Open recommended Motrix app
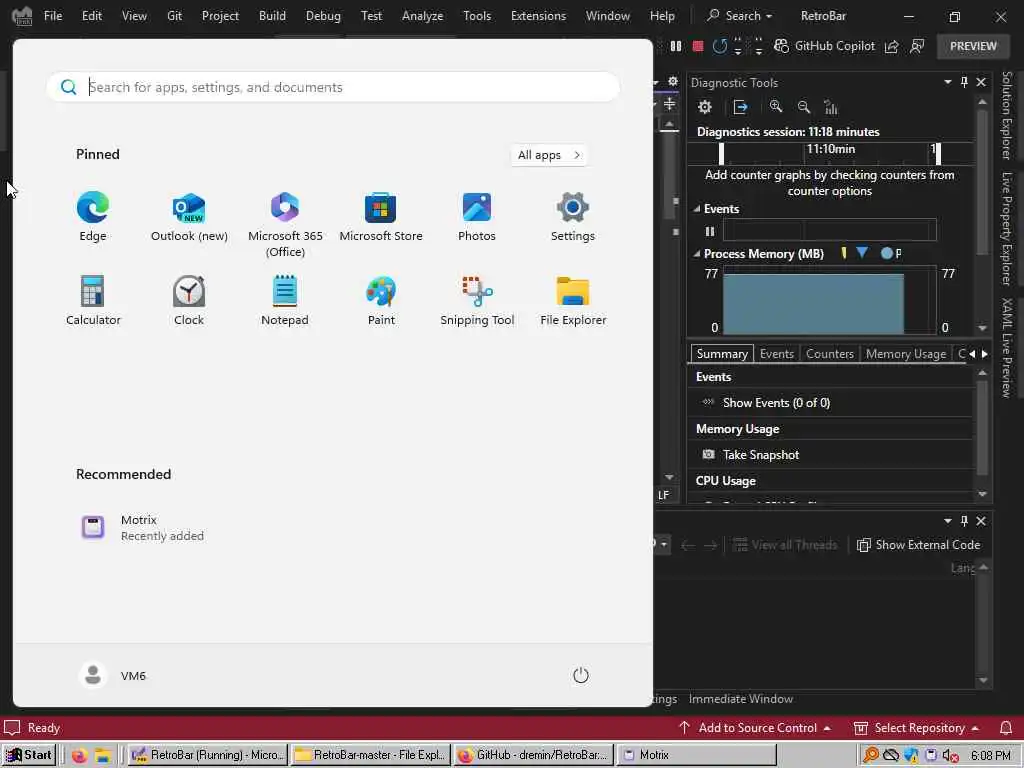1024x768 pixels. click(142, 527)
